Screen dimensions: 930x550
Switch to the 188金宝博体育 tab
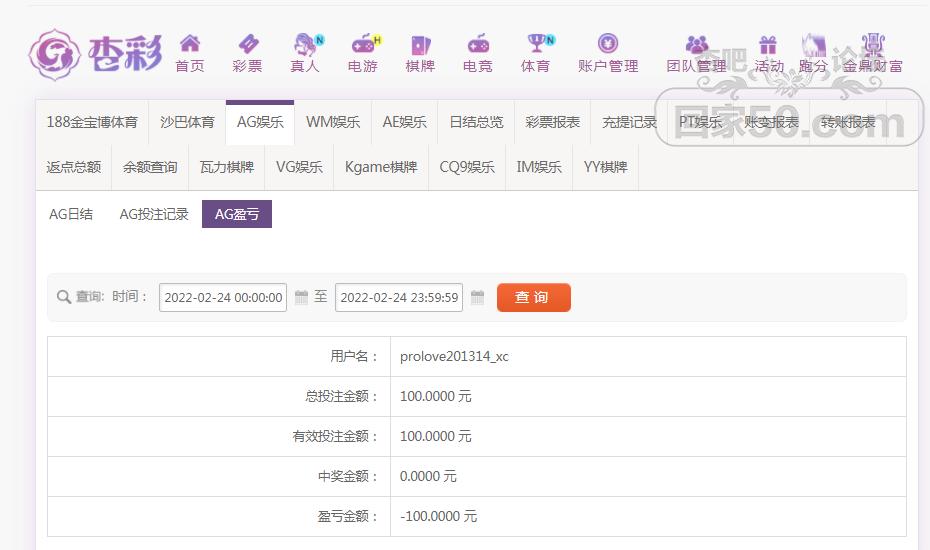[92, 122]
